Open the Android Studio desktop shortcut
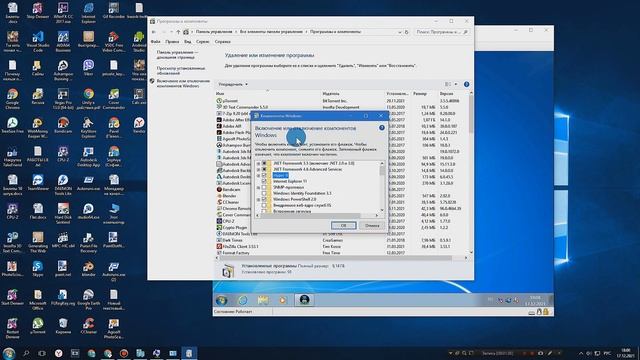640x360 pixels. click(139, 41)
